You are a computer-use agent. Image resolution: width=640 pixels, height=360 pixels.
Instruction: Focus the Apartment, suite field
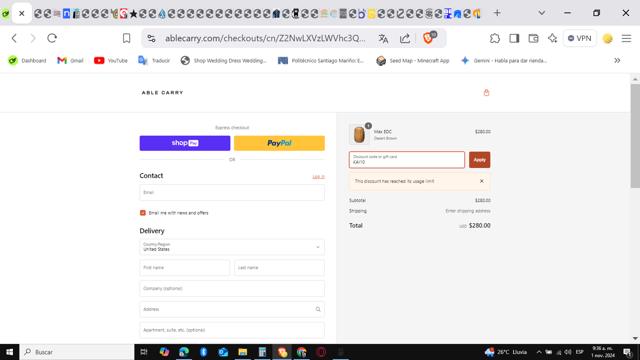232,330
